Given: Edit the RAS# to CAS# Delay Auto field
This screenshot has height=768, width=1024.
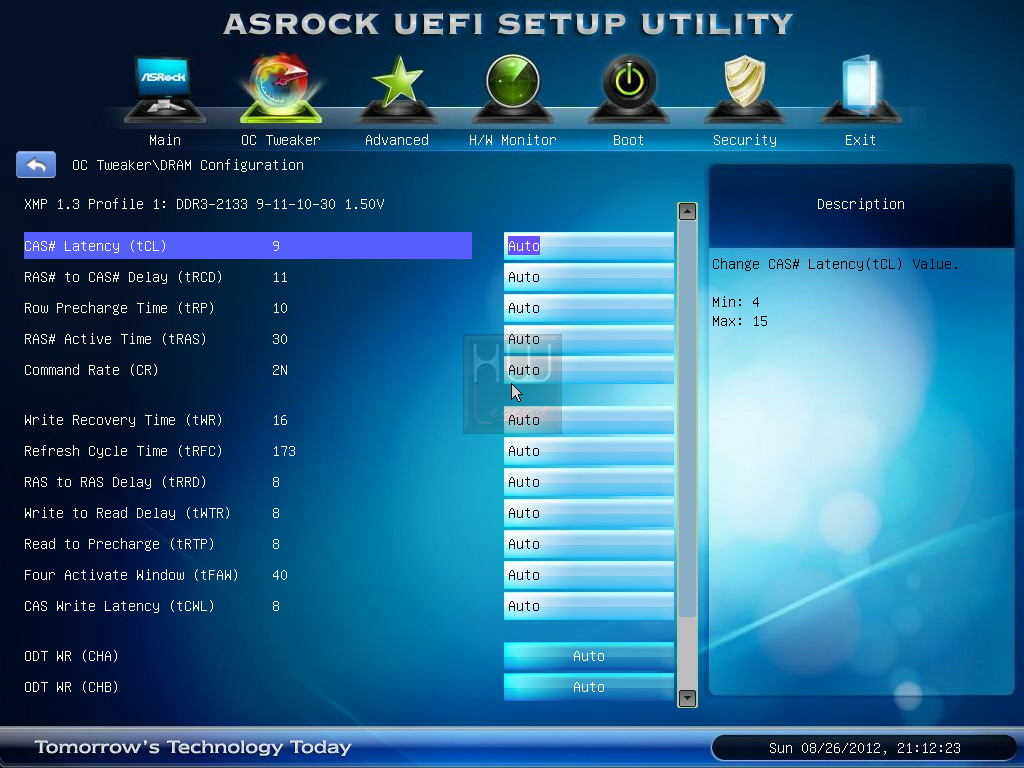Looking at the screenshot, I should [589, 277].
